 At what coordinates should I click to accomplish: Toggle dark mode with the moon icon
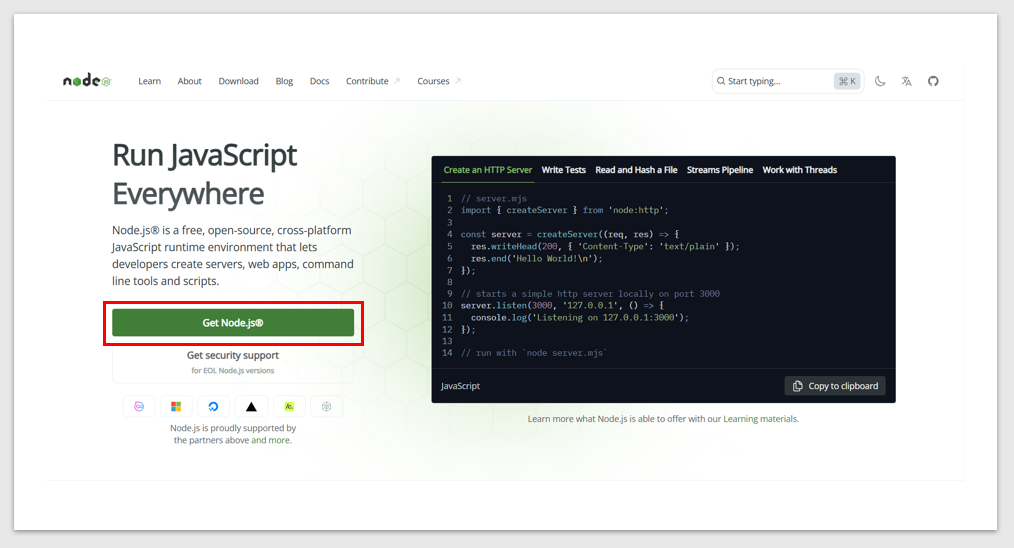pos(879,81)
